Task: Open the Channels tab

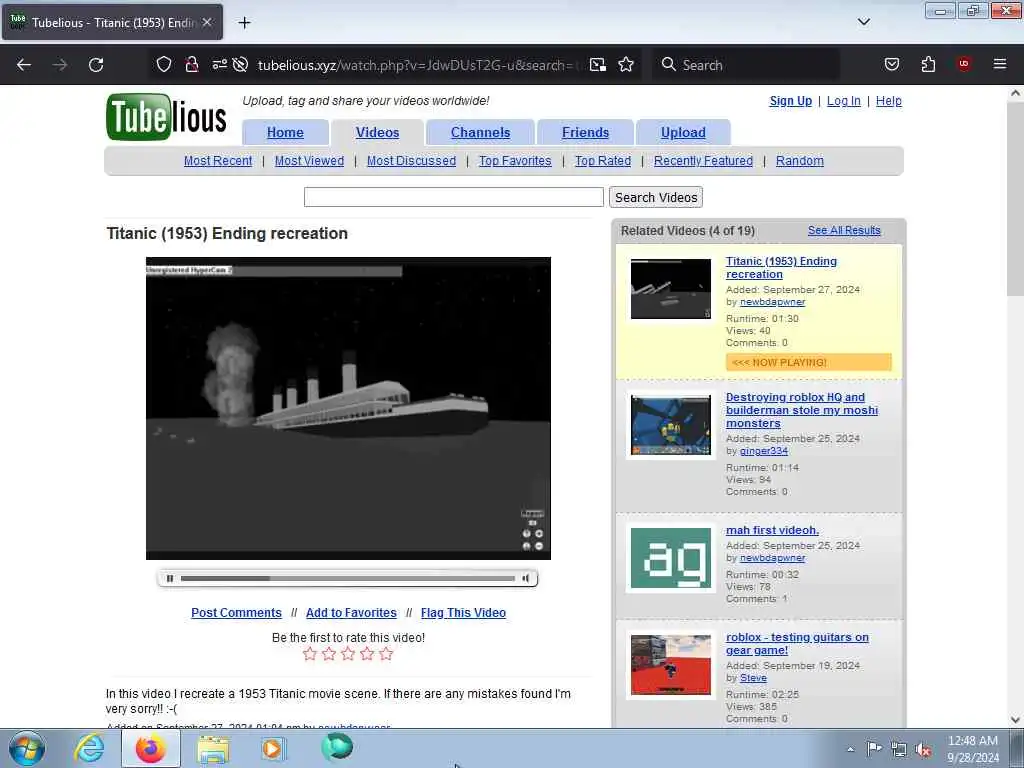Action: click(x=481, y=133)
